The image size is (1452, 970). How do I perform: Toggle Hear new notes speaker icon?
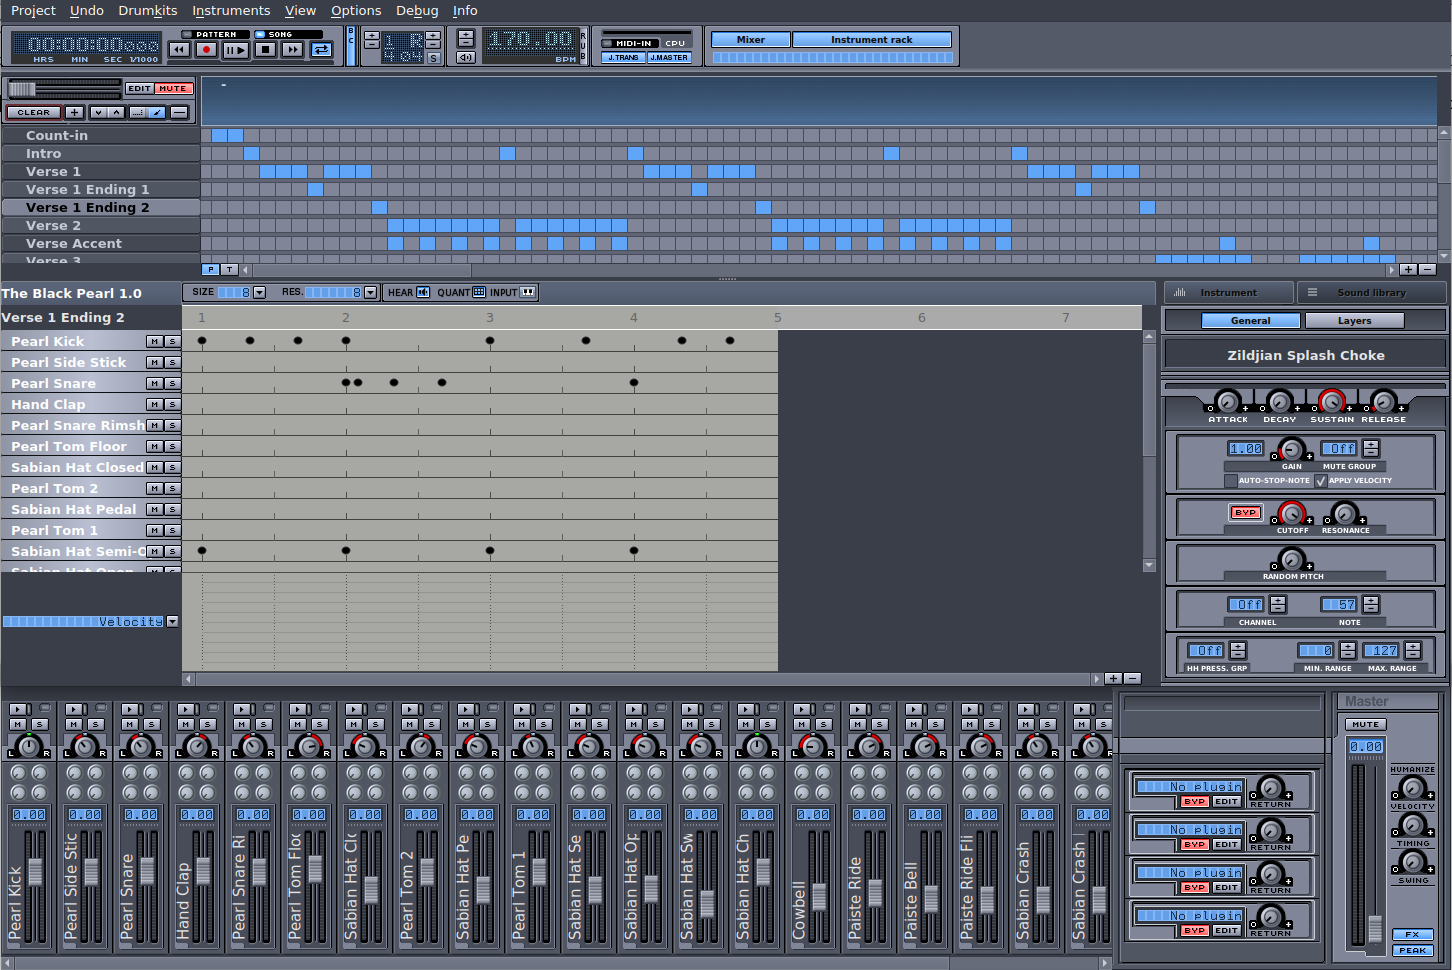tap(423, 292)
